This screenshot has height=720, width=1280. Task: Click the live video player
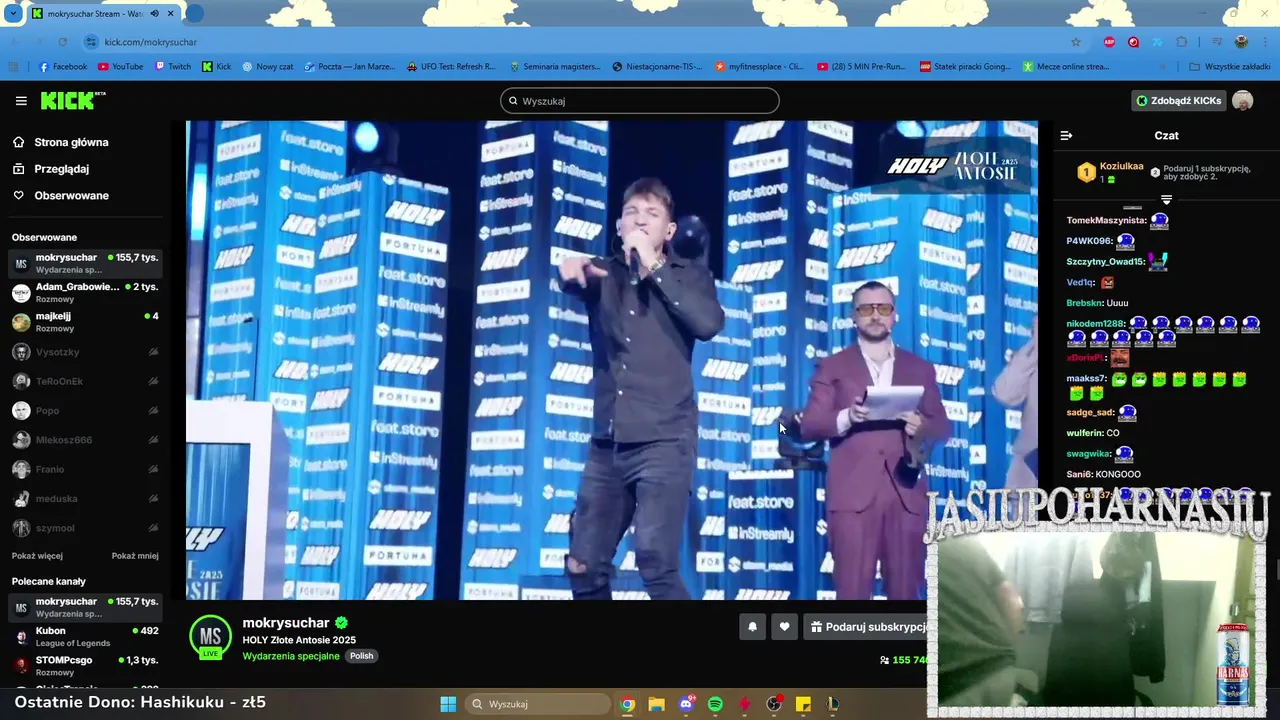pyautogui.click(x=612, y=360)
